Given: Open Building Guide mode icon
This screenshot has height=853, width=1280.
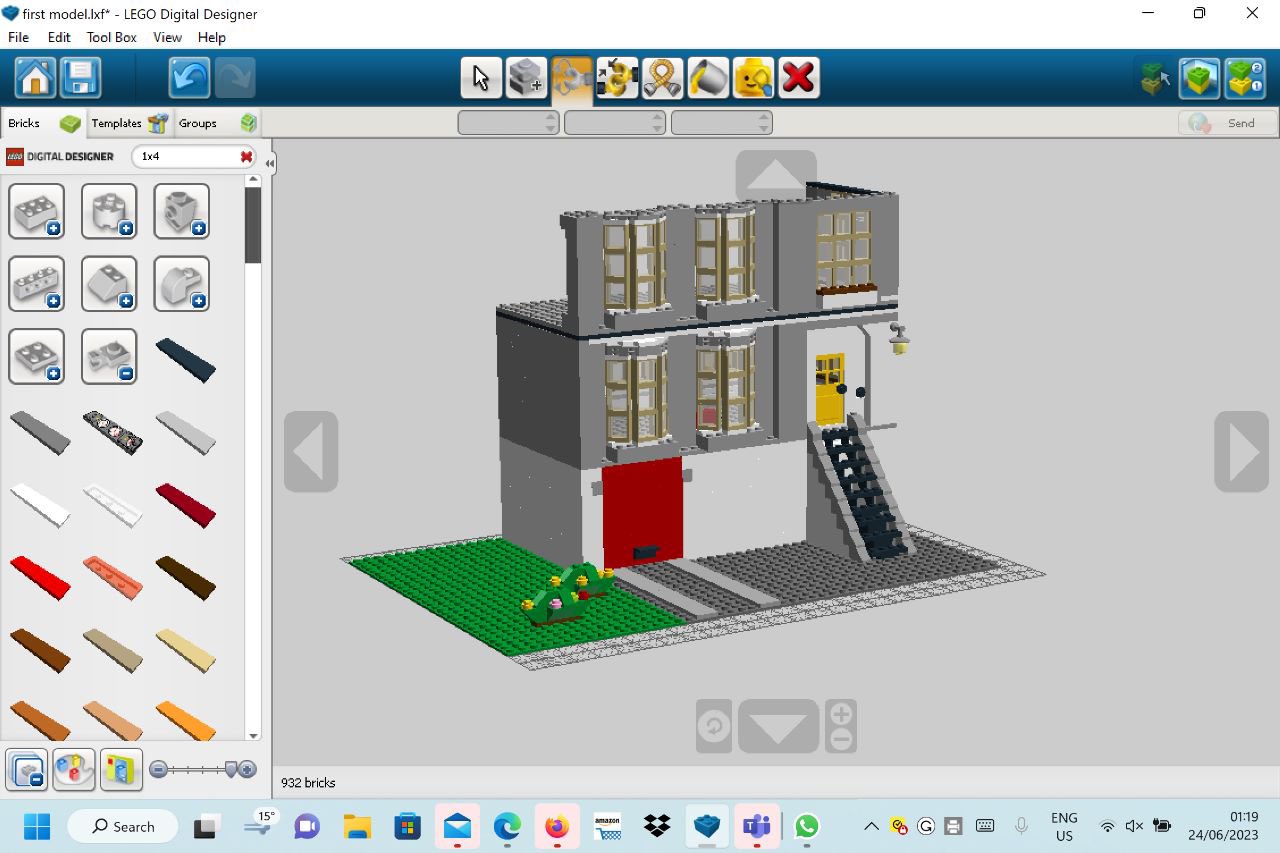Looking at the screenshot, I should (x=1245, y=77).
